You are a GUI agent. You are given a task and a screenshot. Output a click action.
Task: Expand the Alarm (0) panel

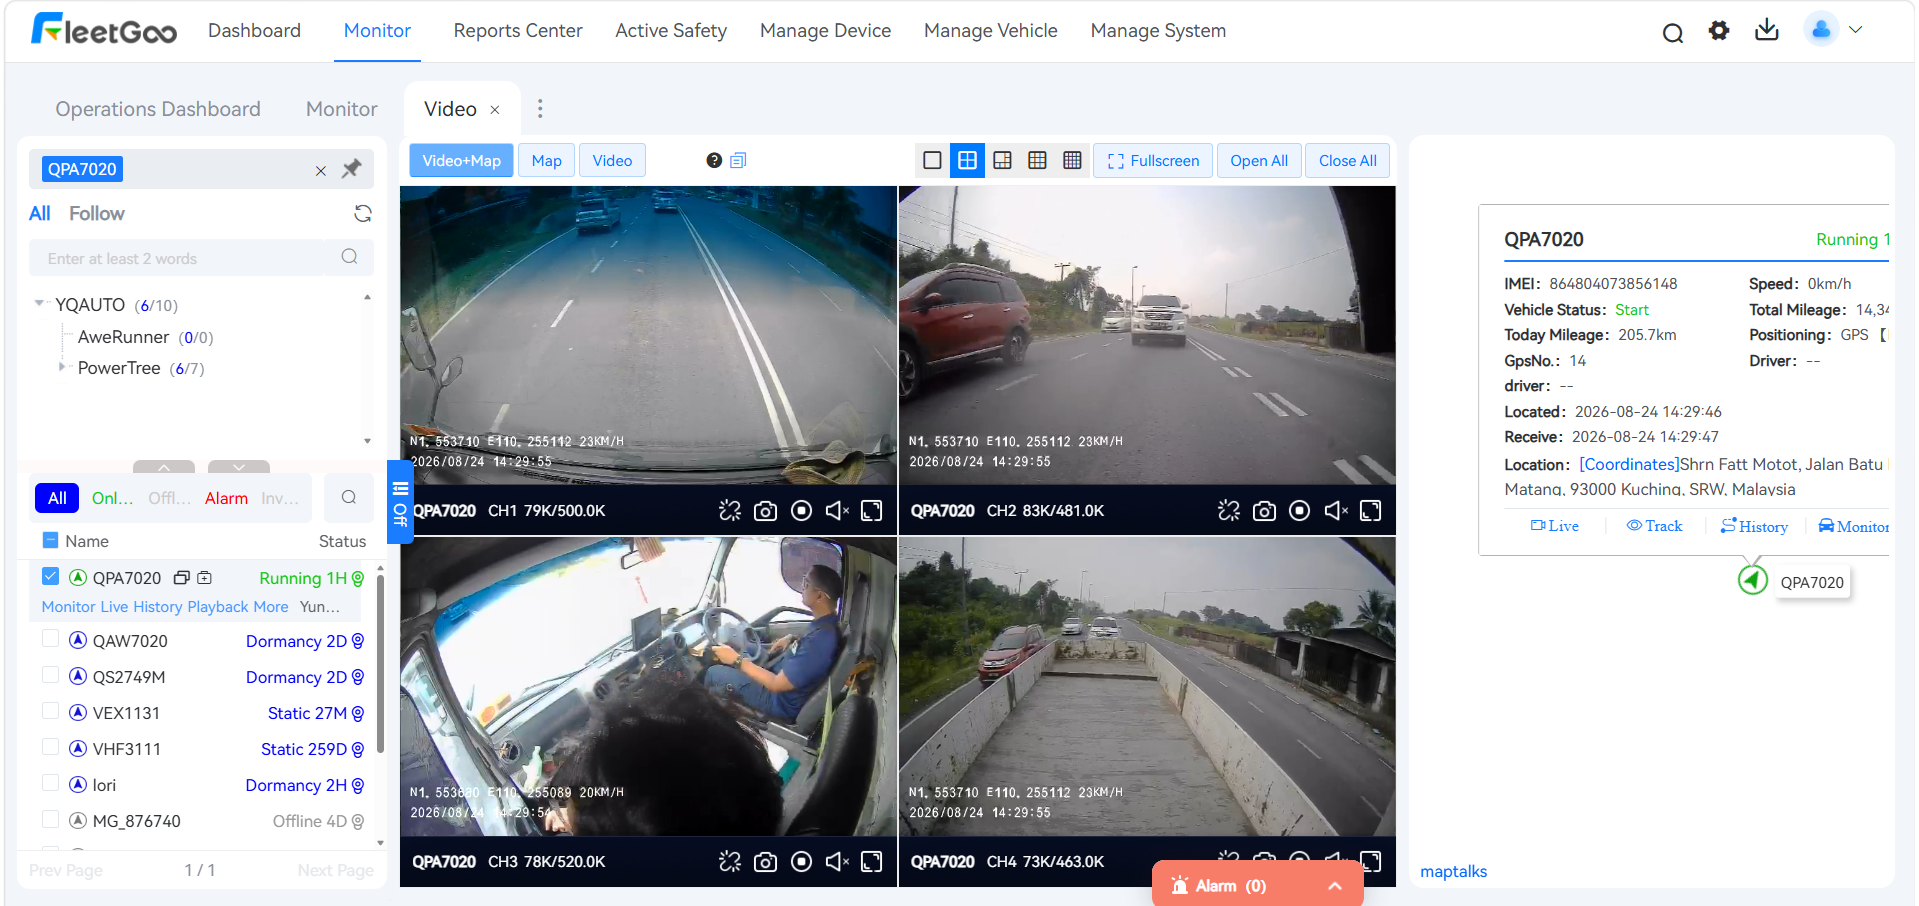(1335, 886)
